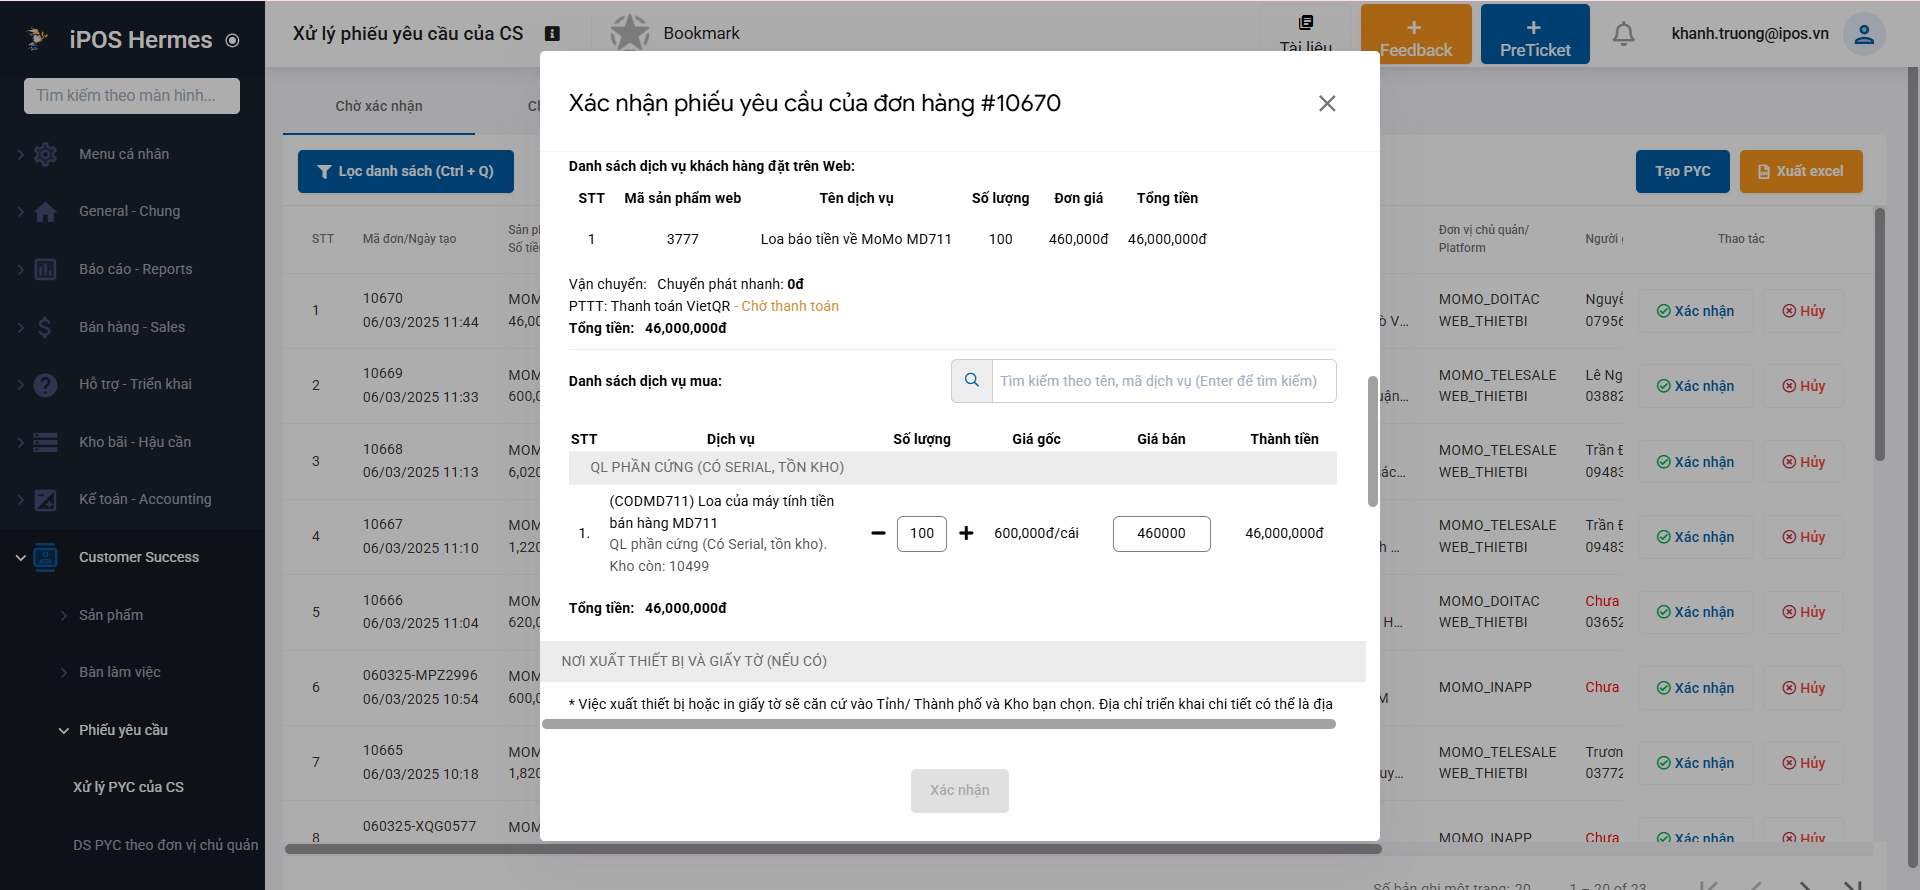1920x890 pixels.
Task: Click Hủy for order 060325-MPZ2996 row
Action: (1803, 688)
